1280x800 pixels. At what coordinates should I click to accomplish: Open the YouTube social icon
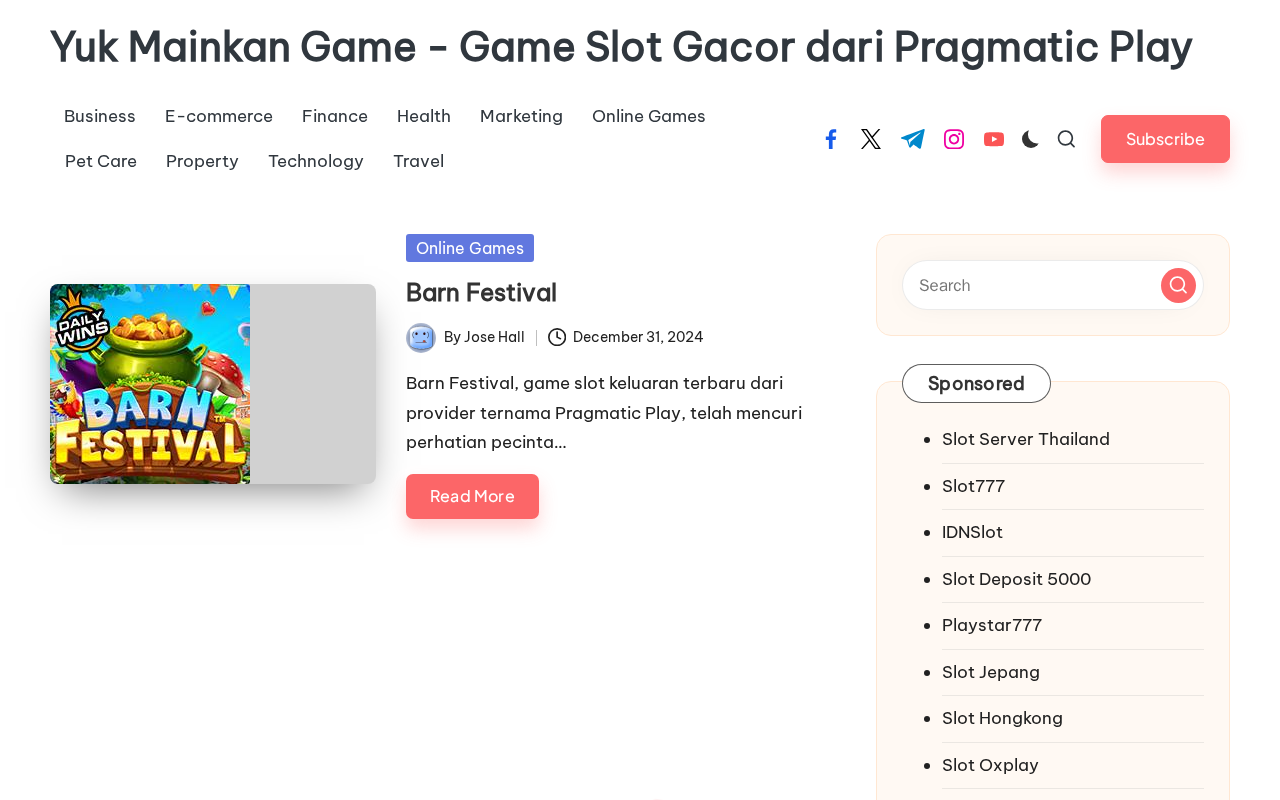pyautogui.click(x=994, y=139)
